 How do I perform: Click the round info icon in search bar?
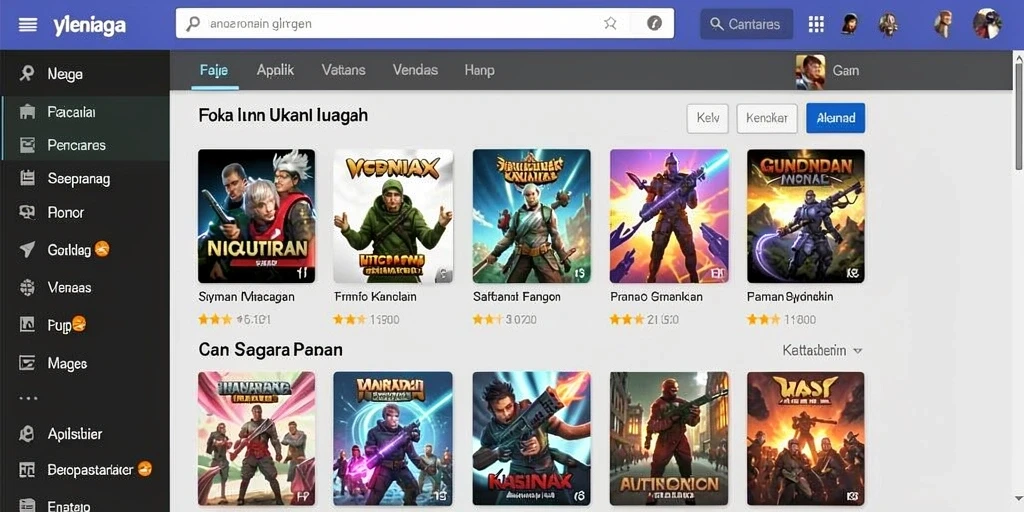654,24
